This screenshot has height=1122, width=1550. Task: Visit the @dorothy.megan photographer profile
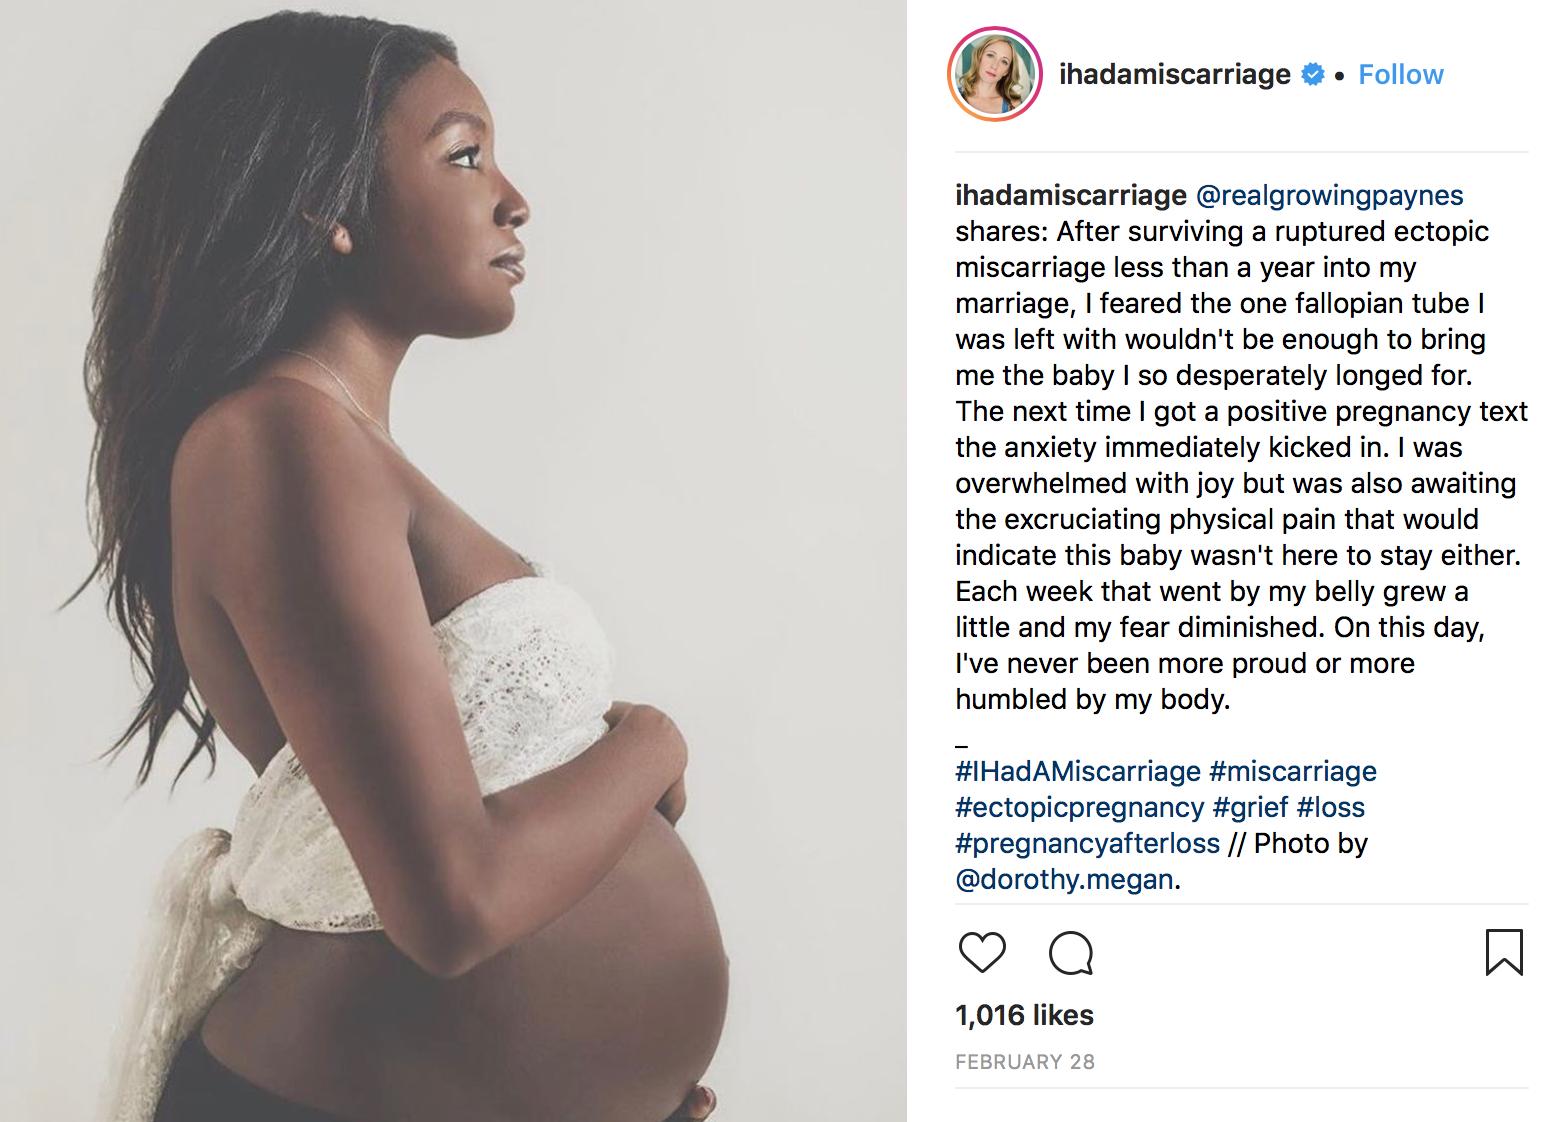pyautogui.click(x=1064, y=879)
